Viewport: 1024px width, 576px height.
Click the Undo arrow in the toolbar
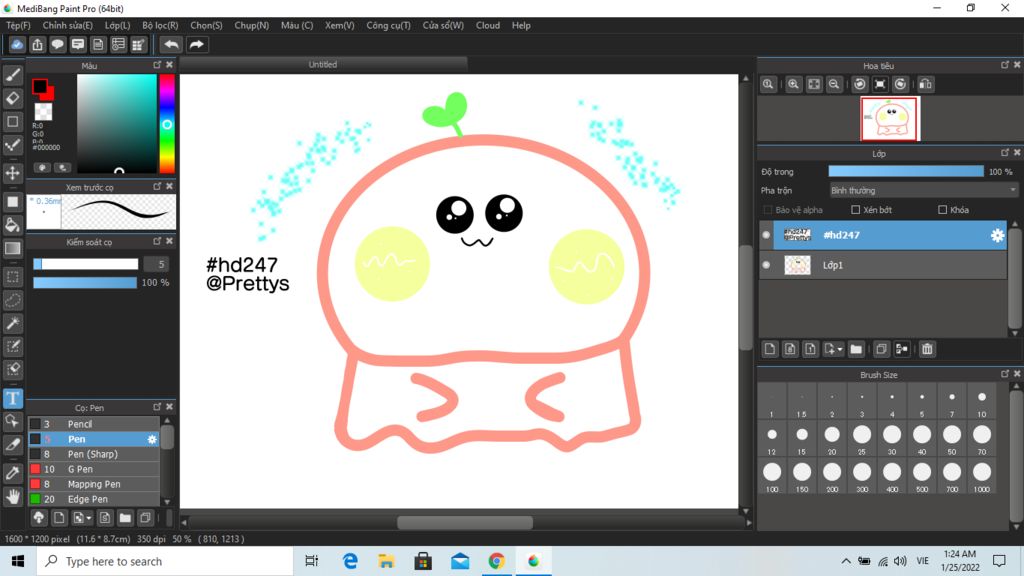[x=171, y=44]
